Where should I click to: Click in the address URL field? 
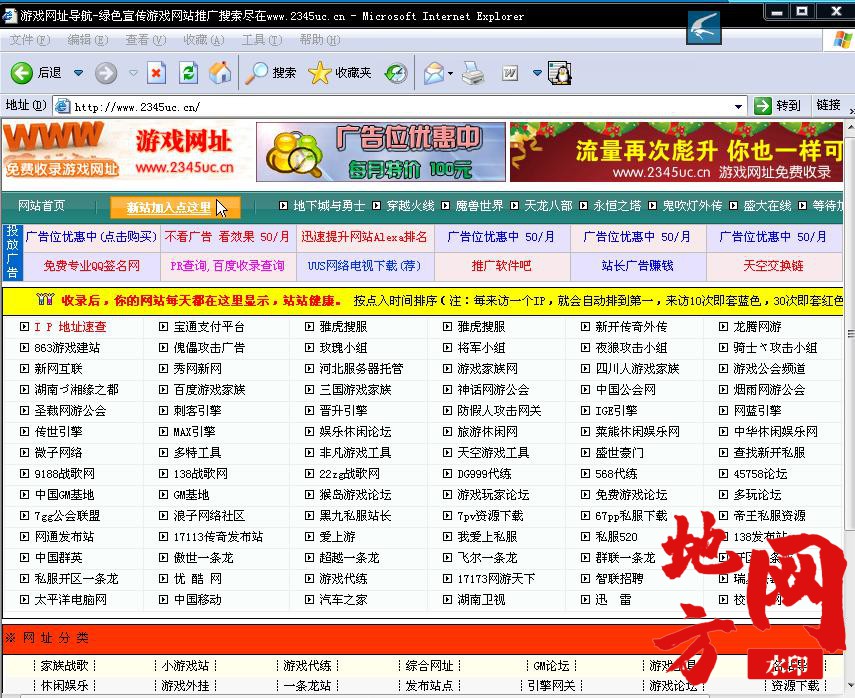pos(401,106)
